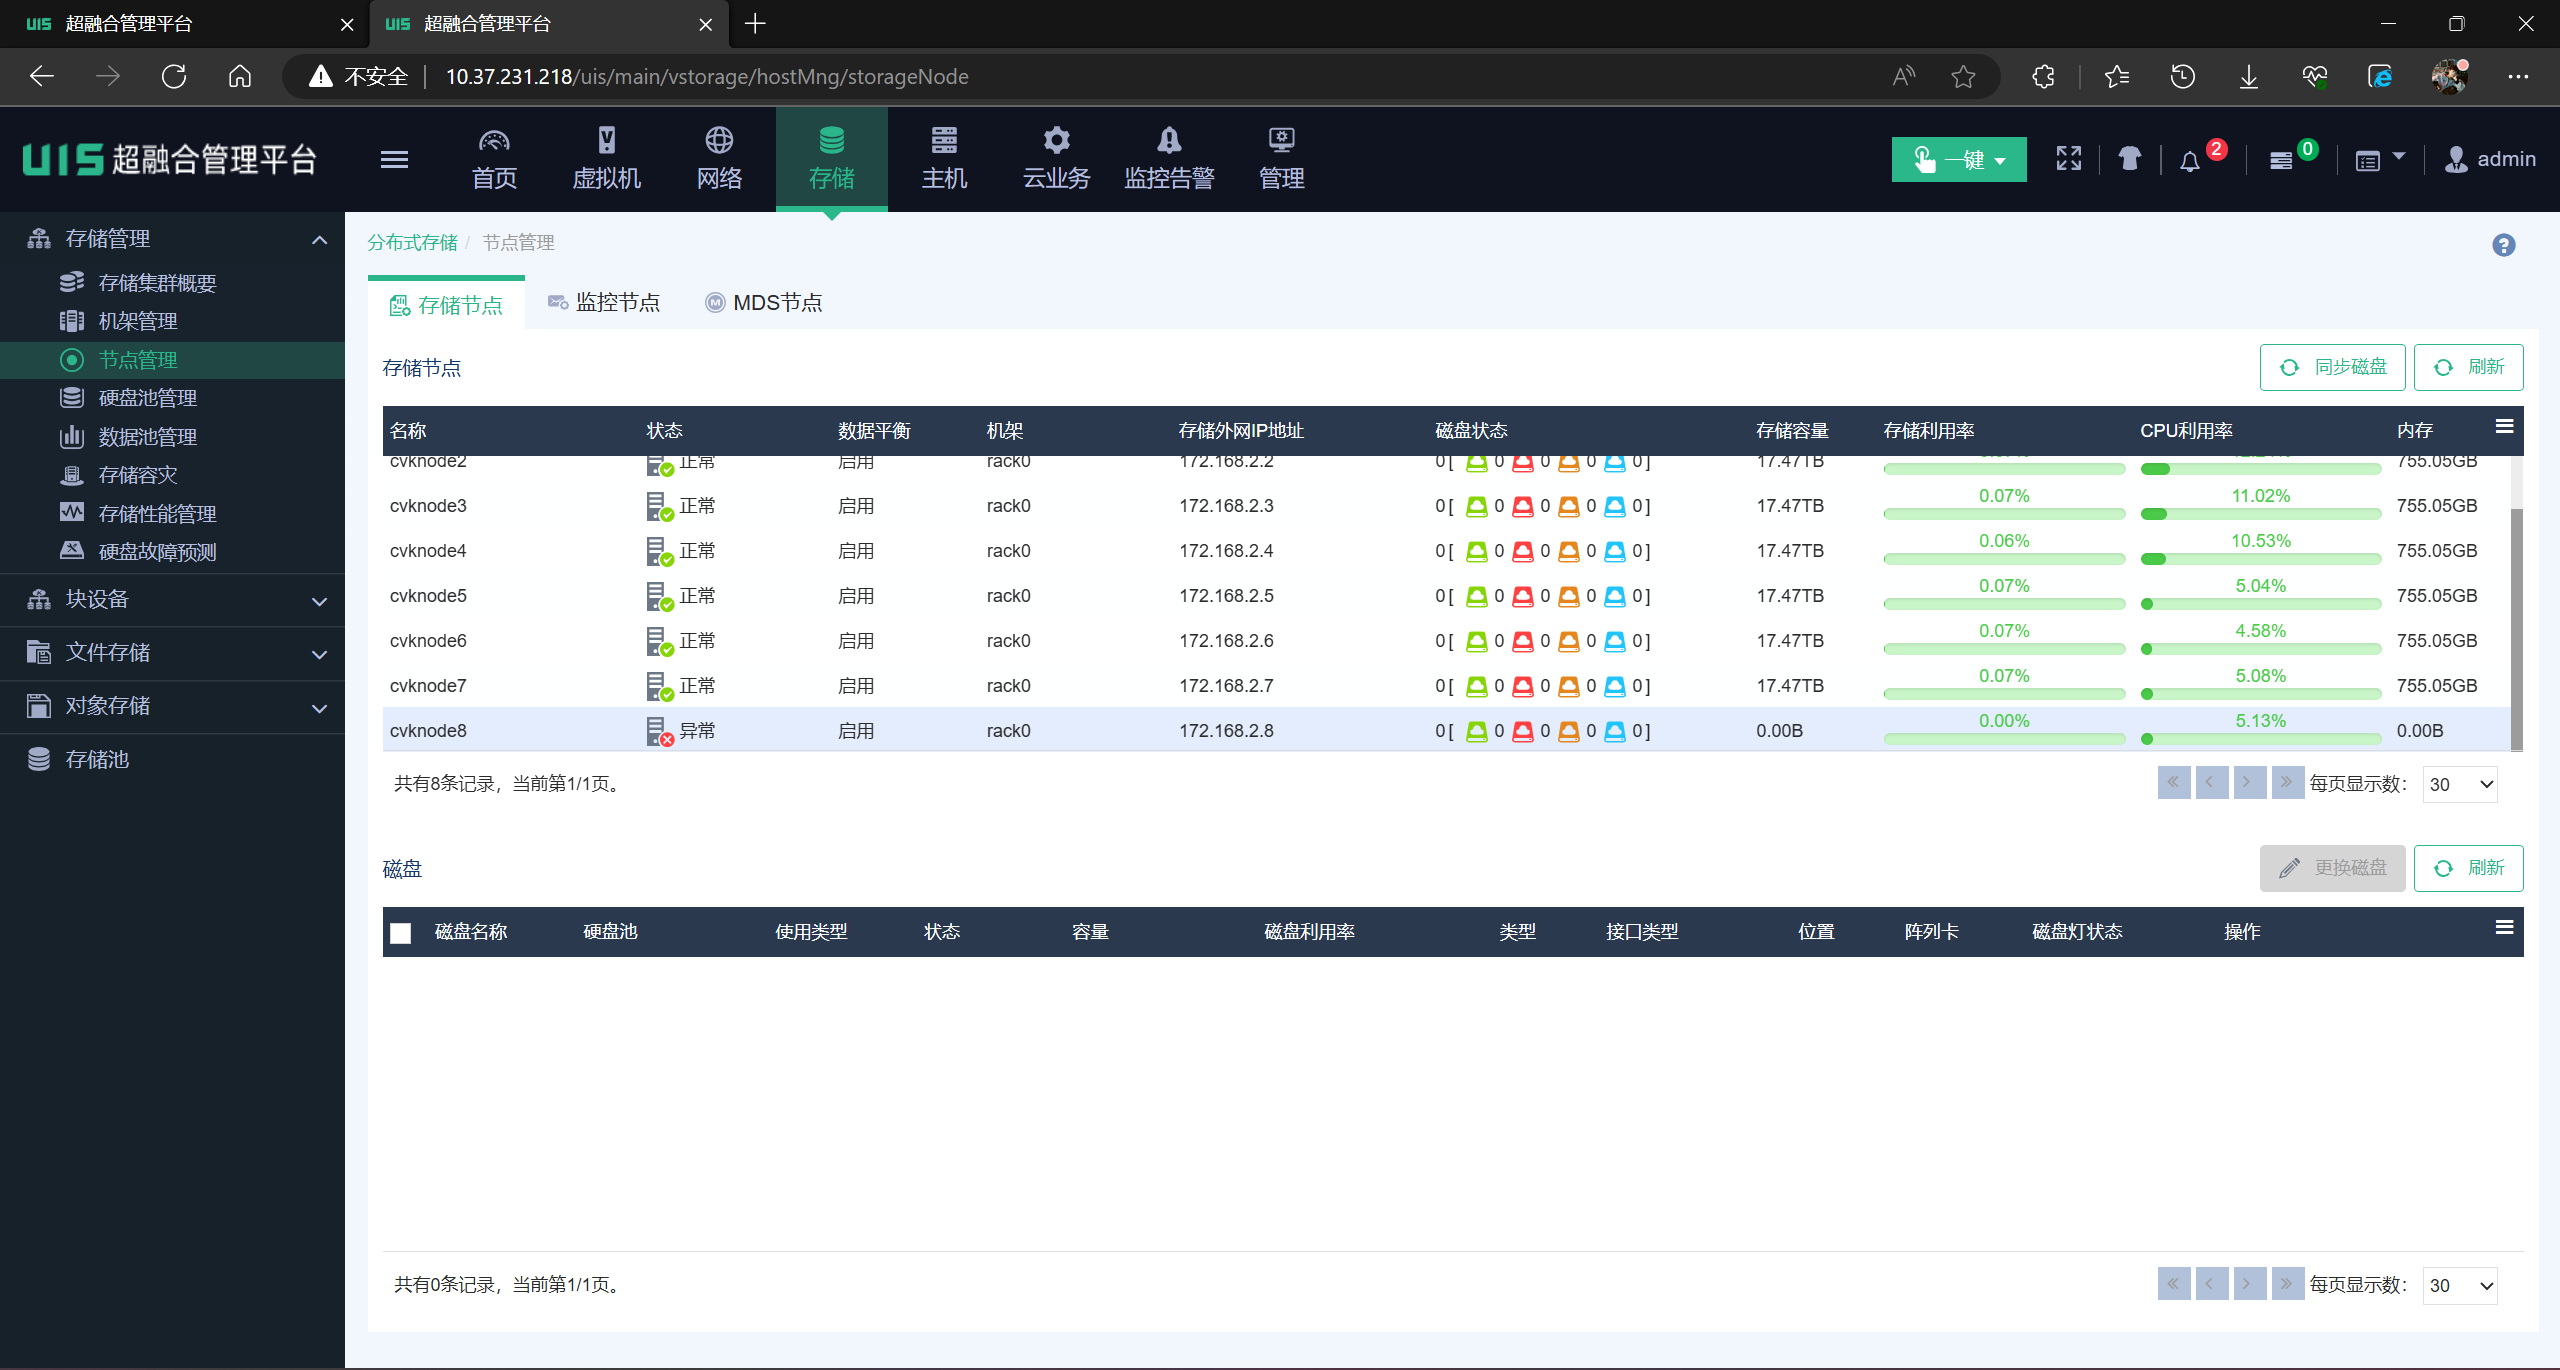The height and width of the screenshot is (1370, 2560).
Task: Click the fullscreen expand icon
Action: pos(2068,159)
